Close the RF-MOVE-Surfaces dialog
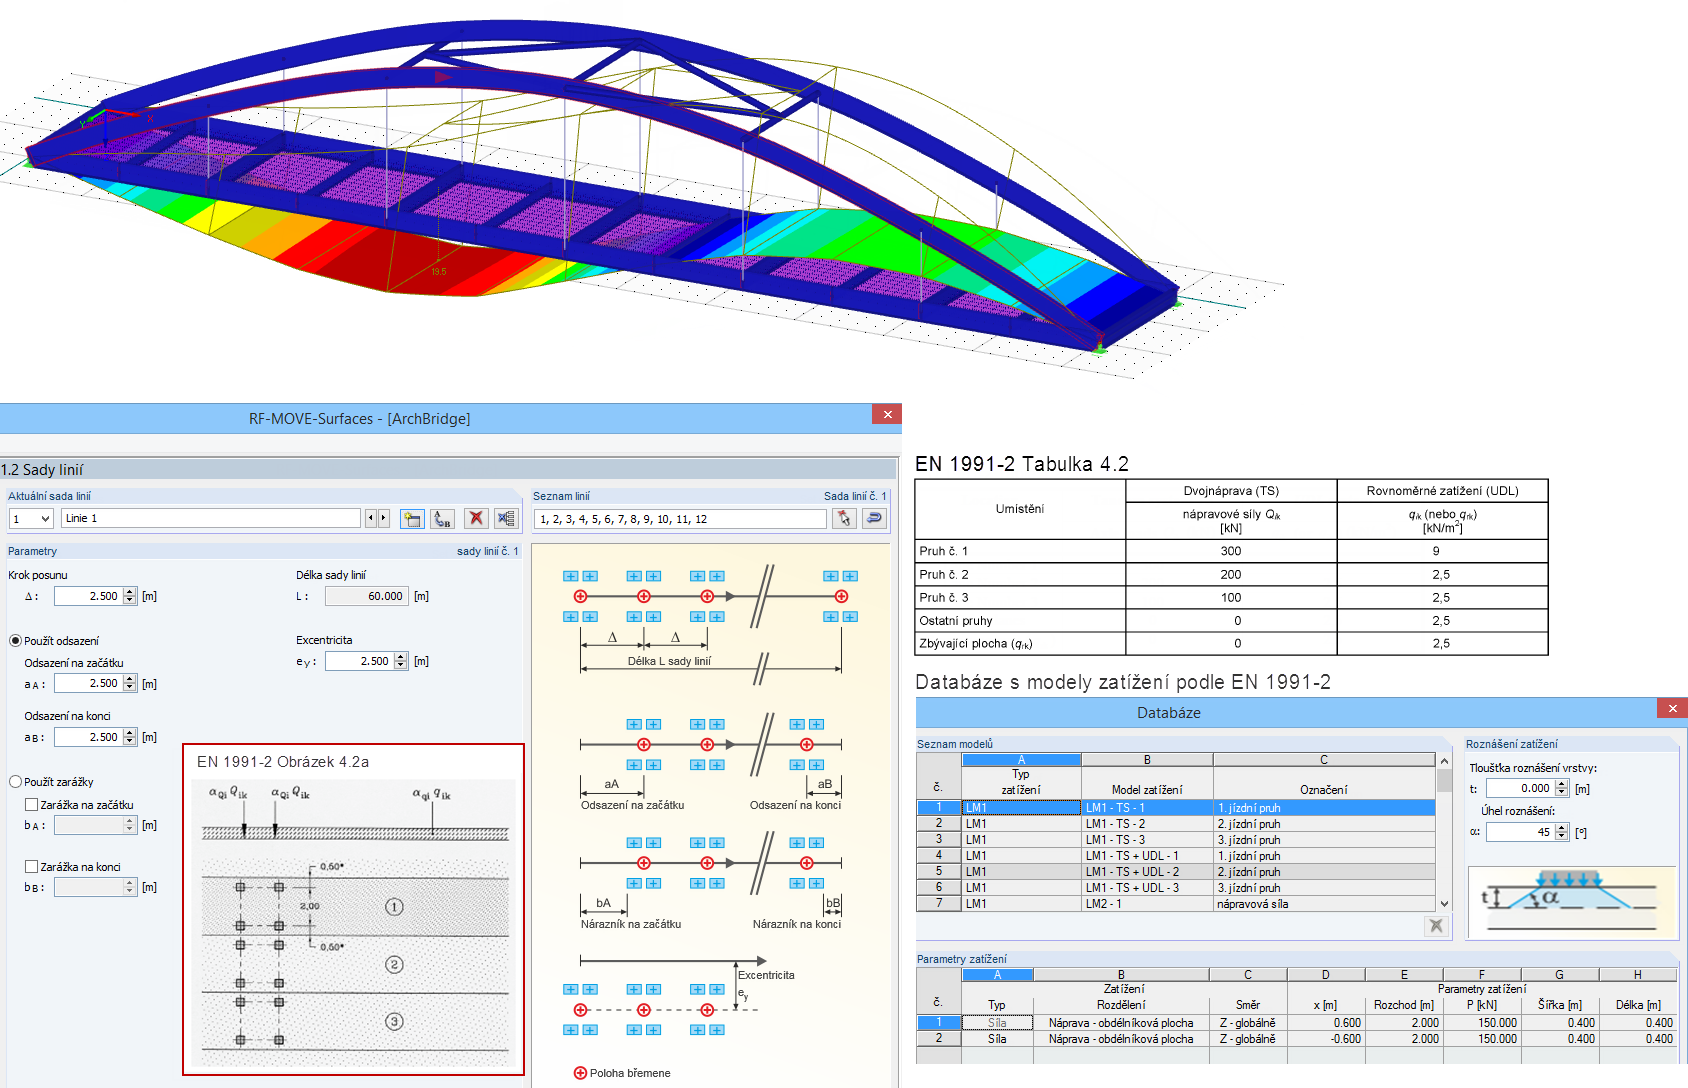Image resolution: width=1688 pixels, height=1088 pixels. tap(887, 414)
